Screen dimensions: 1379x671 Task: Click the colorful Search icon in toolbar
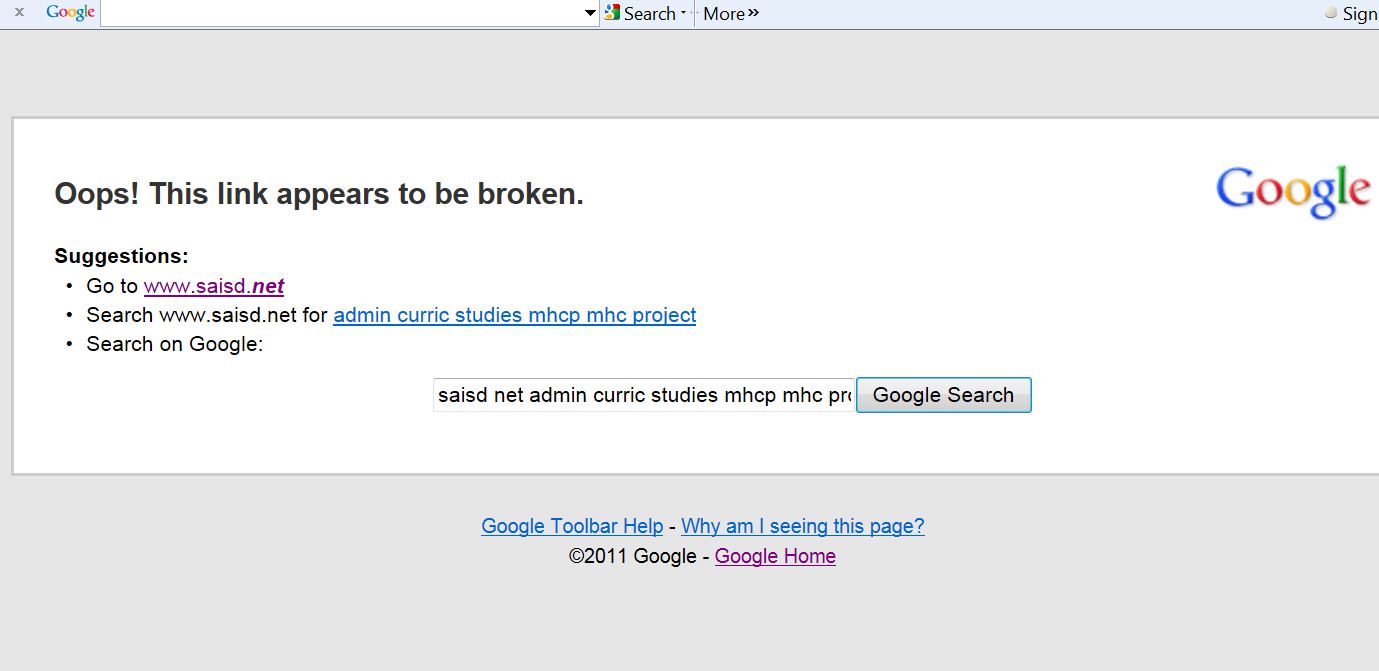pos(612,13)
